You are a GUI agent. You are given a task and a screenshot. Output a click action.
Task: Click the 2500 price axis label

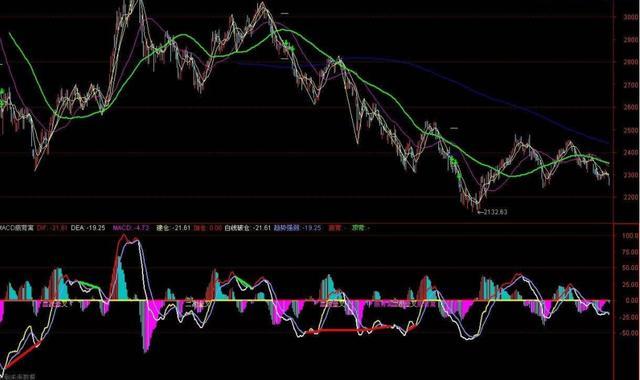631,130
